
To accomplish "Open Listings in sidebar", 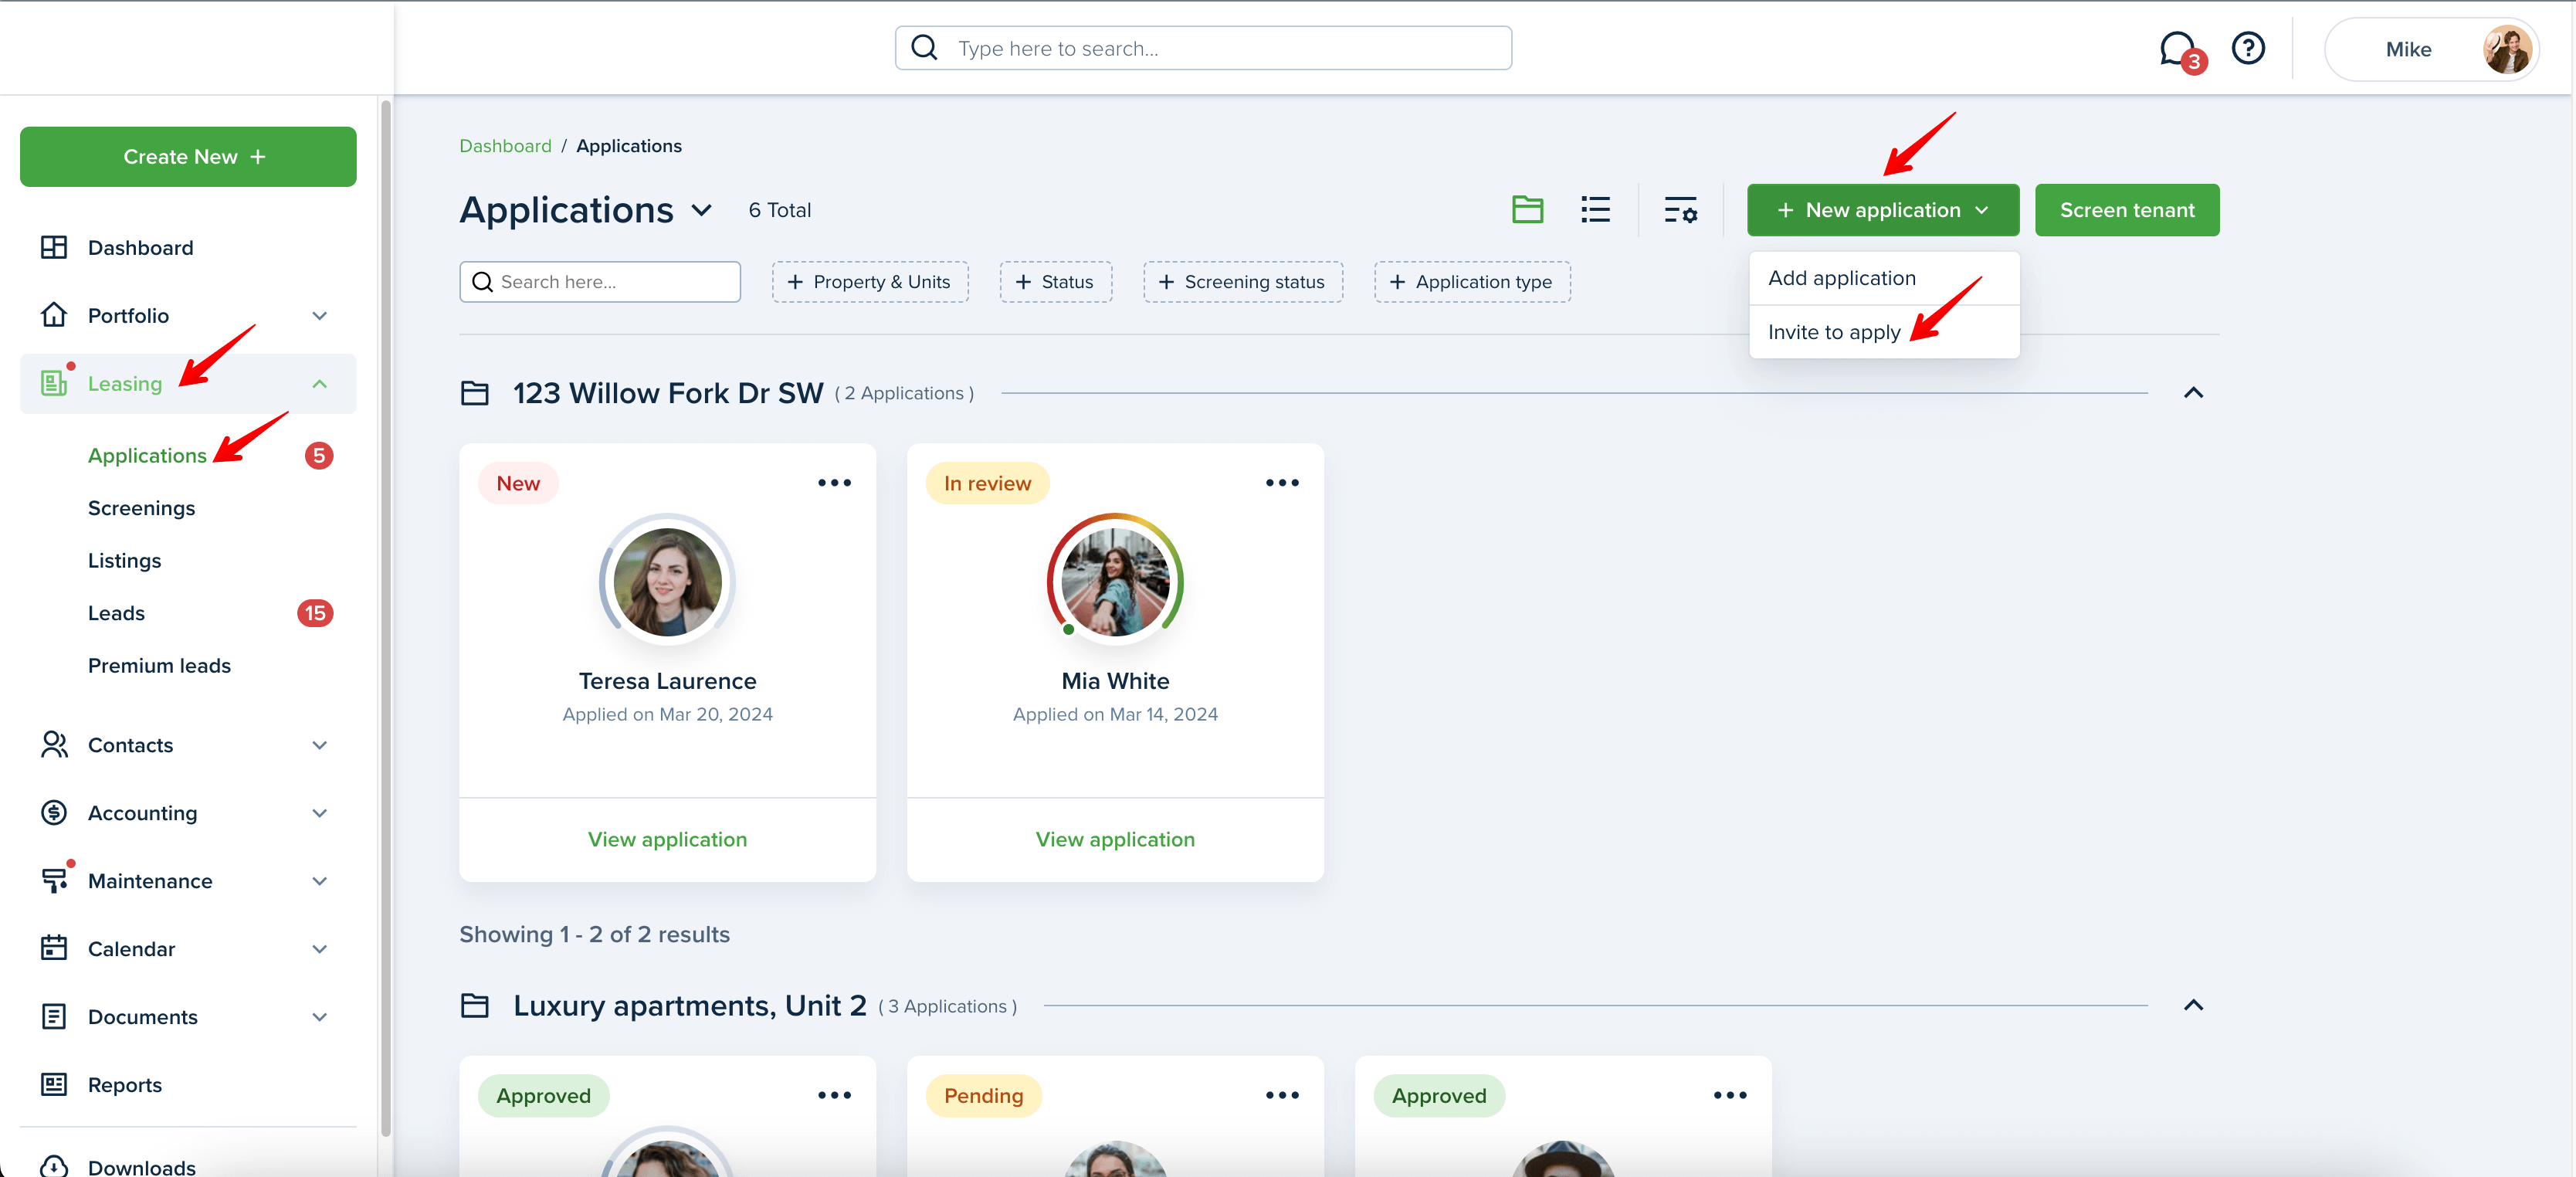I will click(x=124, y=560).
